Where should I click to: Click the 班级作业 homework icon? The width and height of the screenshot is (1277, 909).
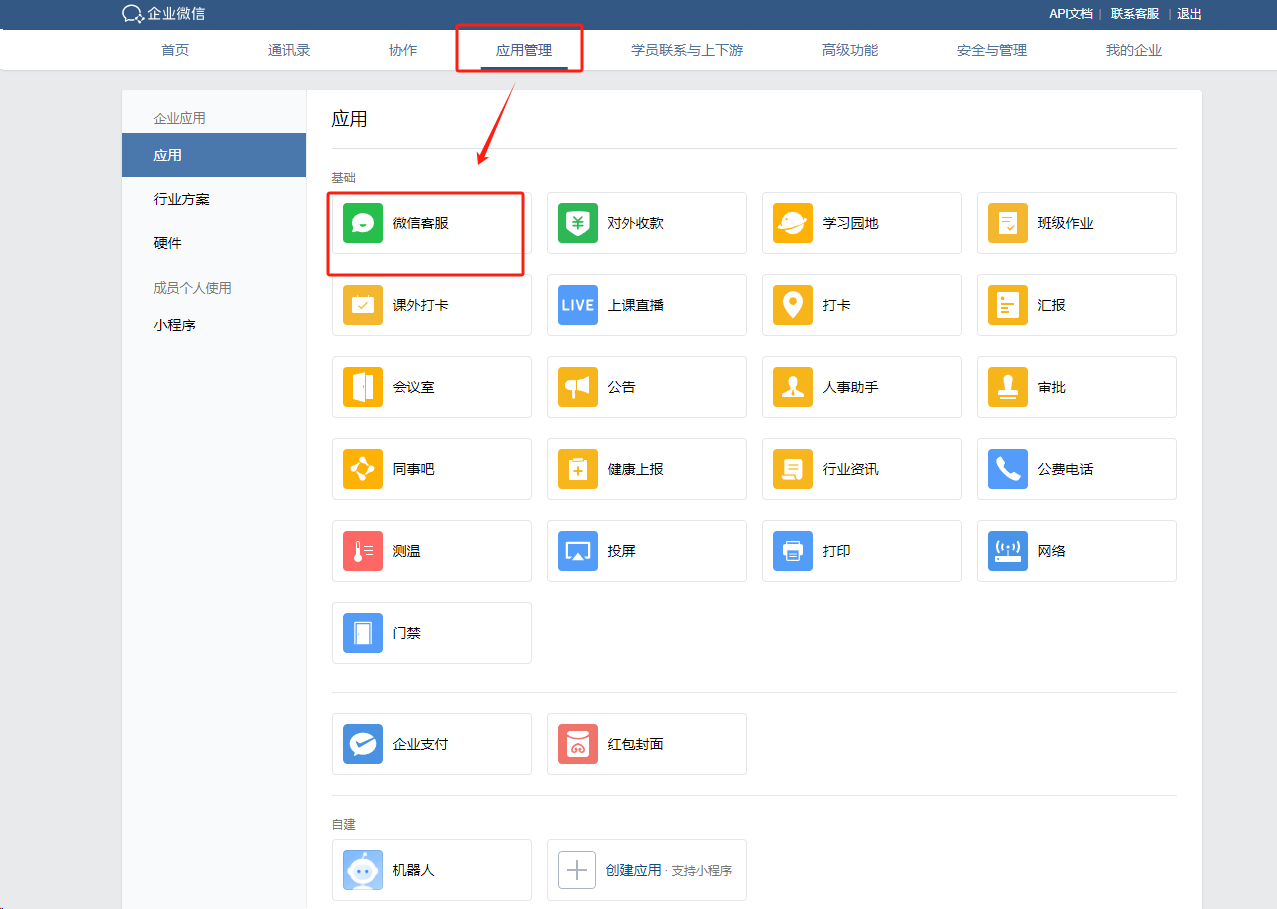(1008, 223)
